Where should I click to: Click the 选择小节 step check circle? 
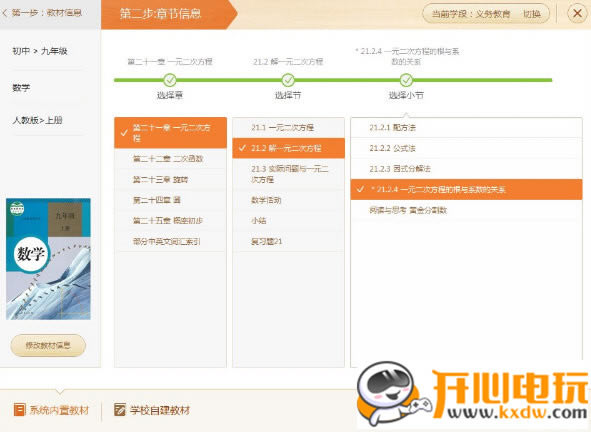click(x=406, y=80)
